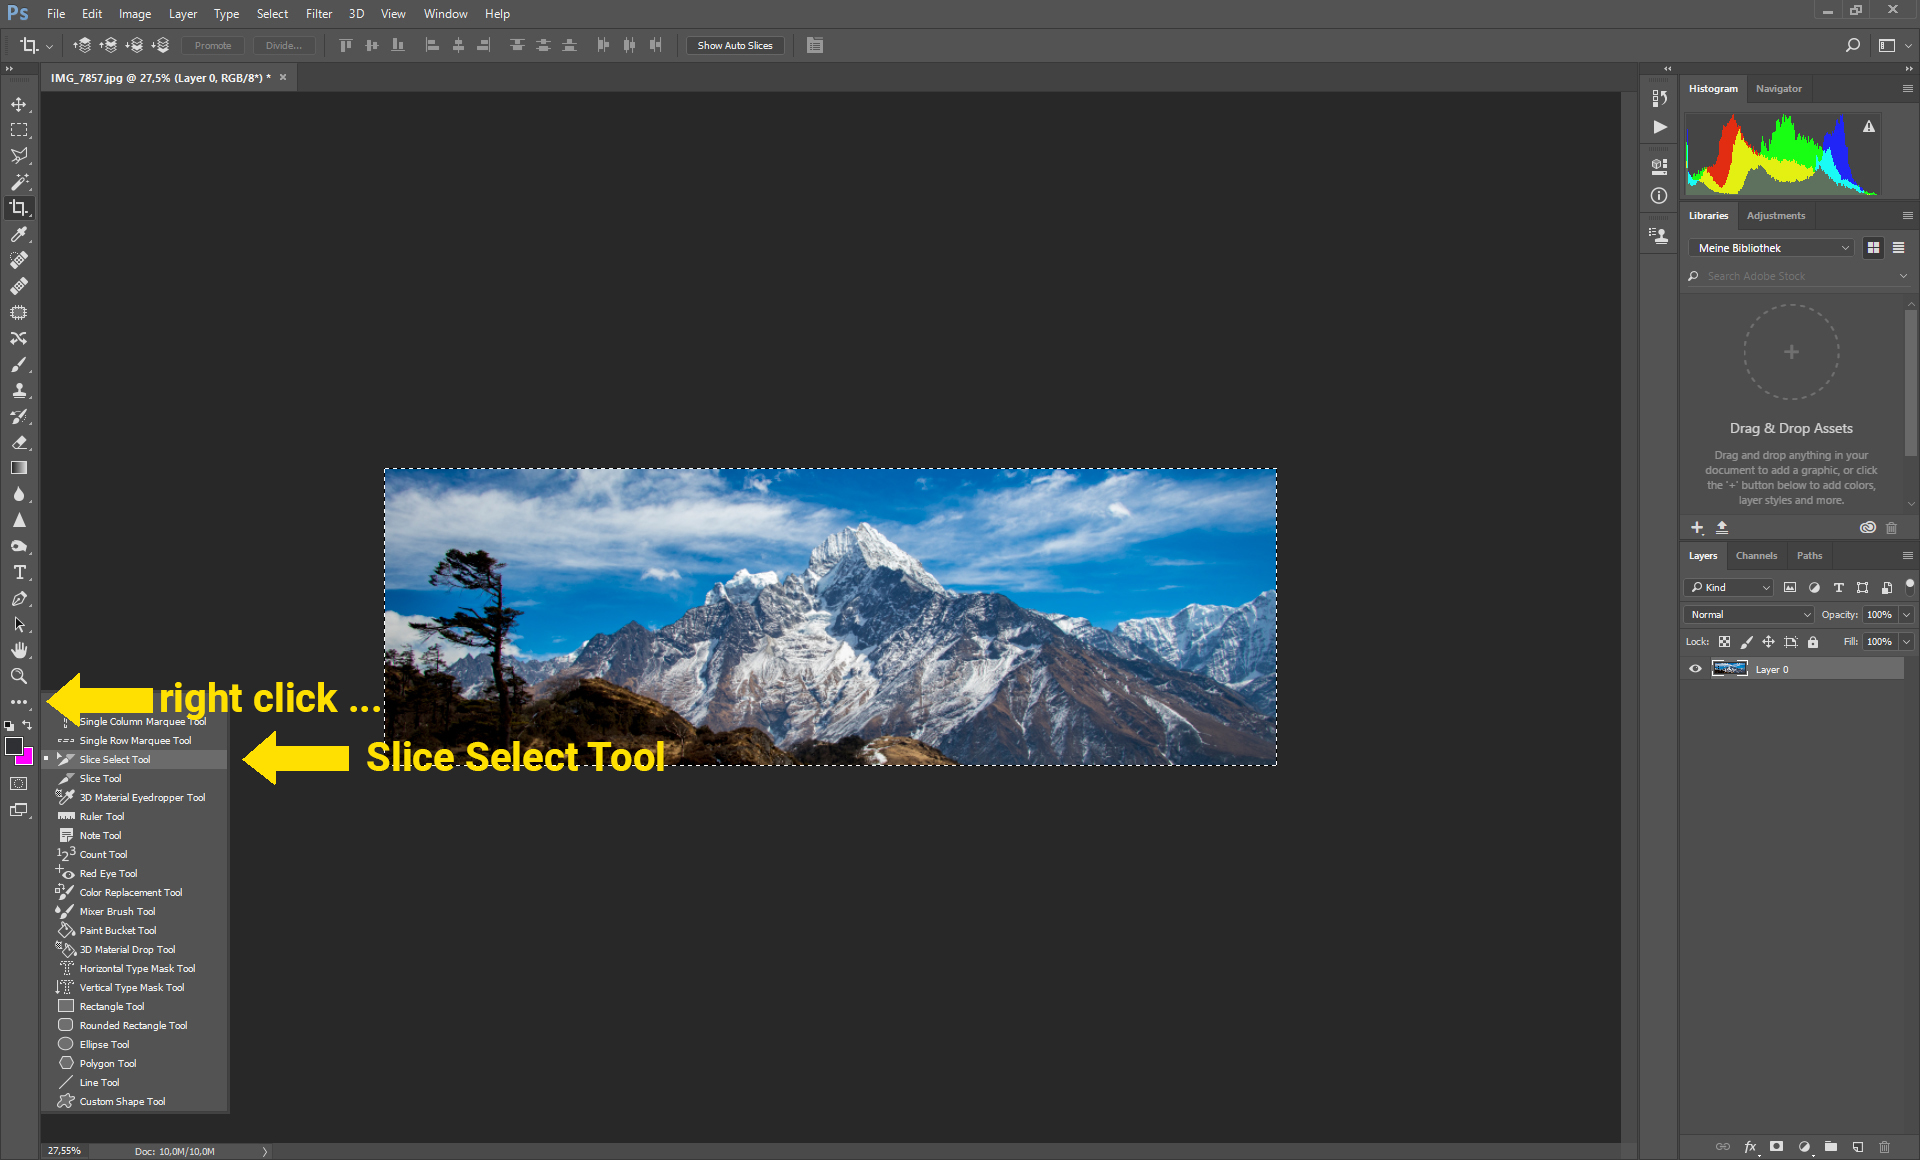This screenshot has width=1920, height=1160.
Task: Create a new layer icon
Action: coord(1858,1147)
